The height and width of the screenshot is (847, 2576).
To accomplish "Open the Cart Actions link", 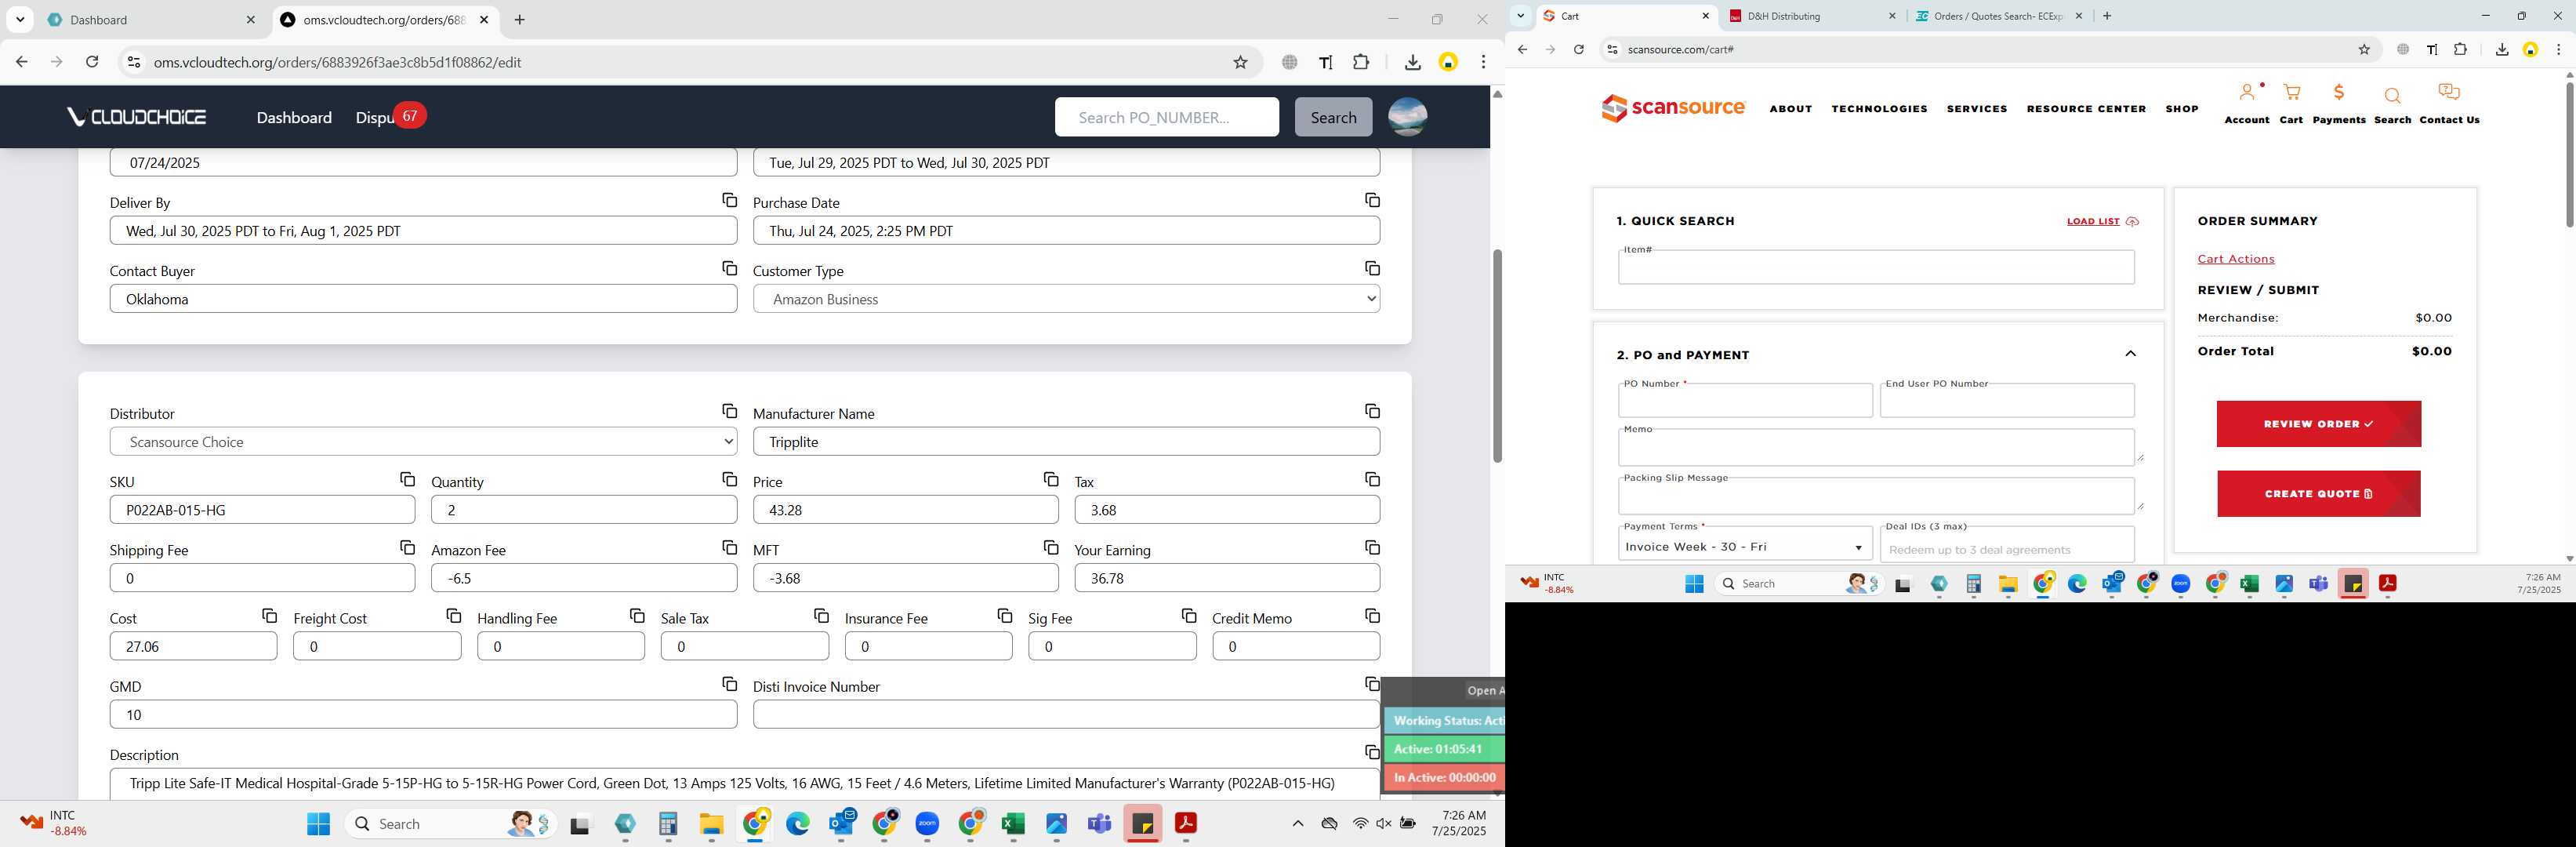I will 2235,259.
